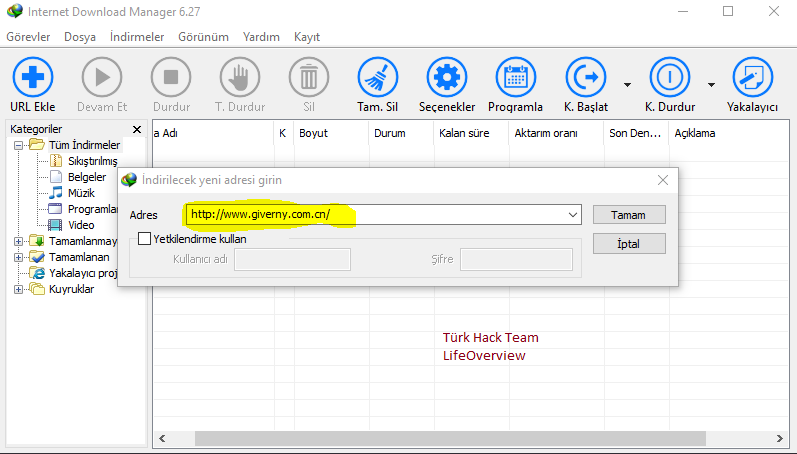
Task: Expand the Tamamlanmayan tree node
Action: coord(18,241)
